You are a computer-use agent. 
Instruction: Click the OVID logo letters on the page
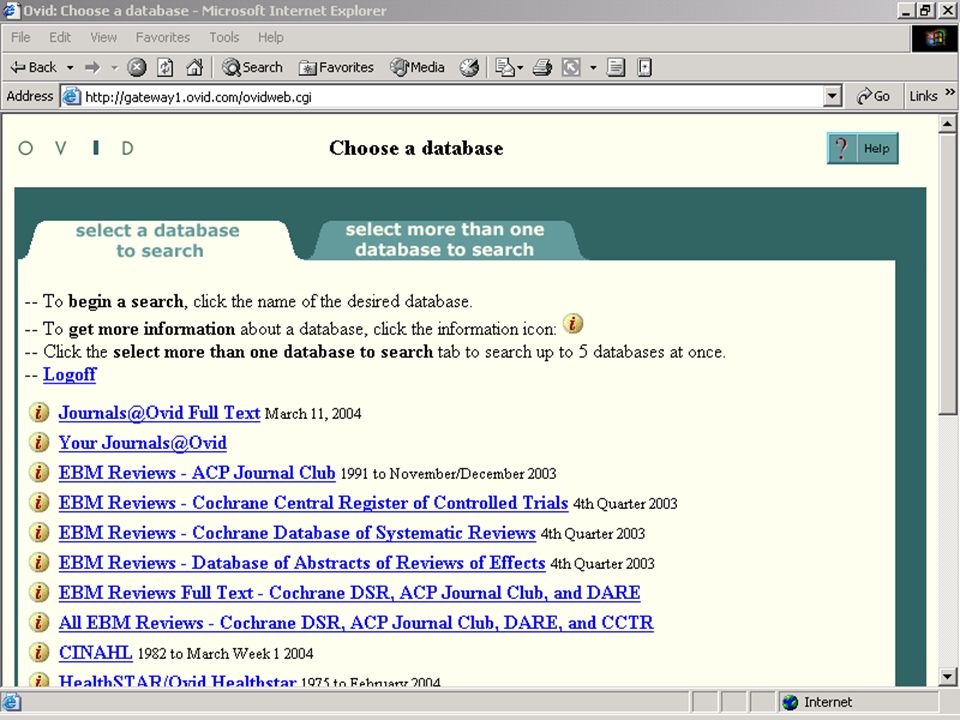[76, 148]
